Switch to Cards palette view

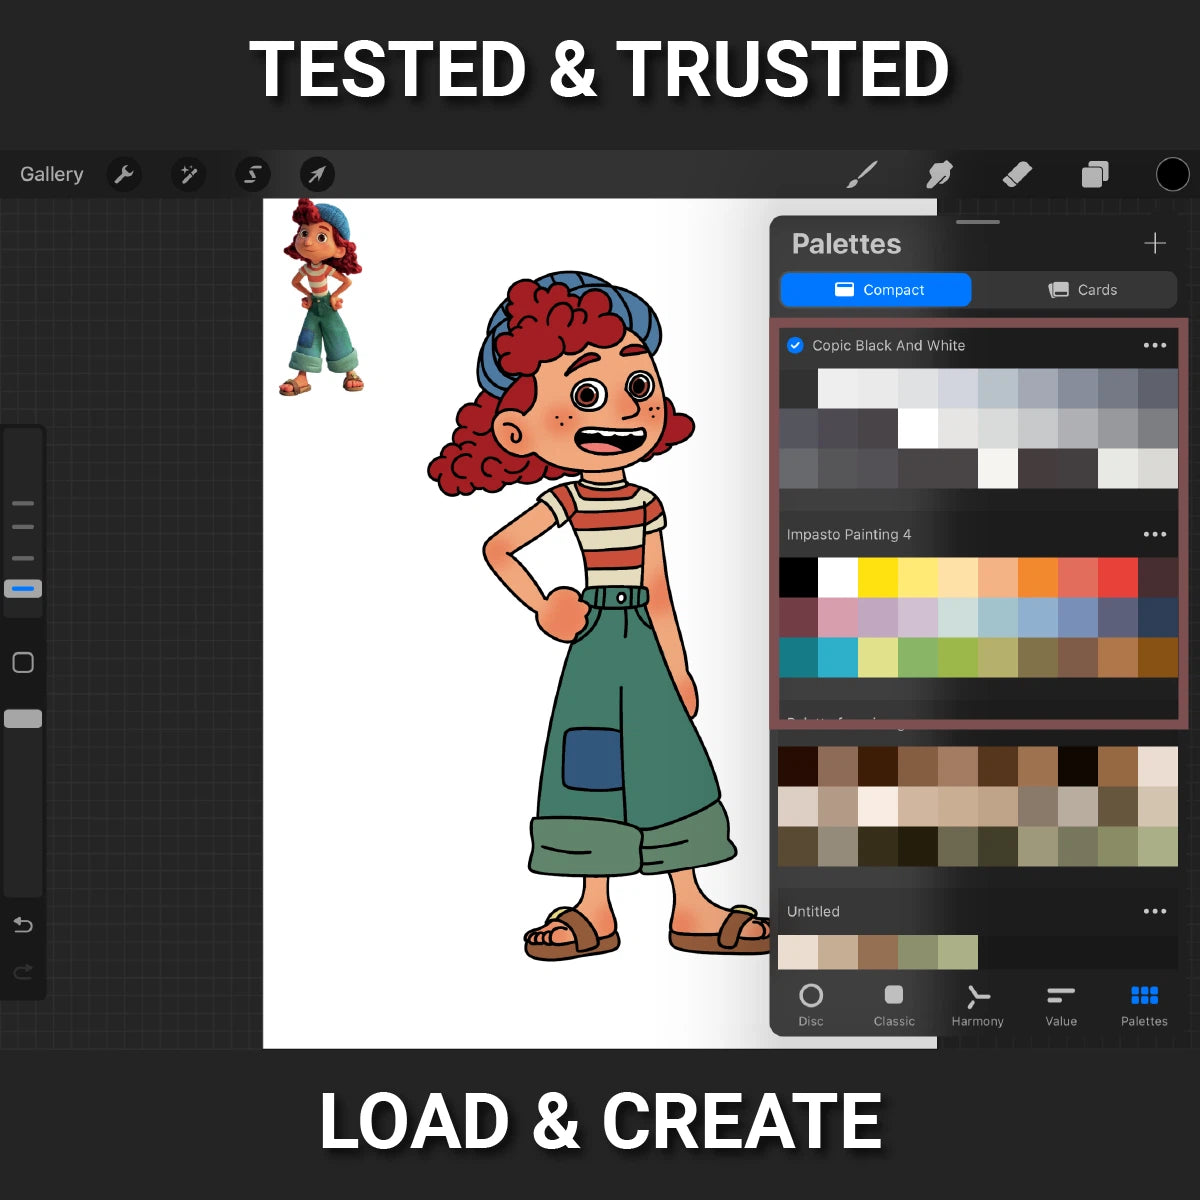pos(1082,290)
